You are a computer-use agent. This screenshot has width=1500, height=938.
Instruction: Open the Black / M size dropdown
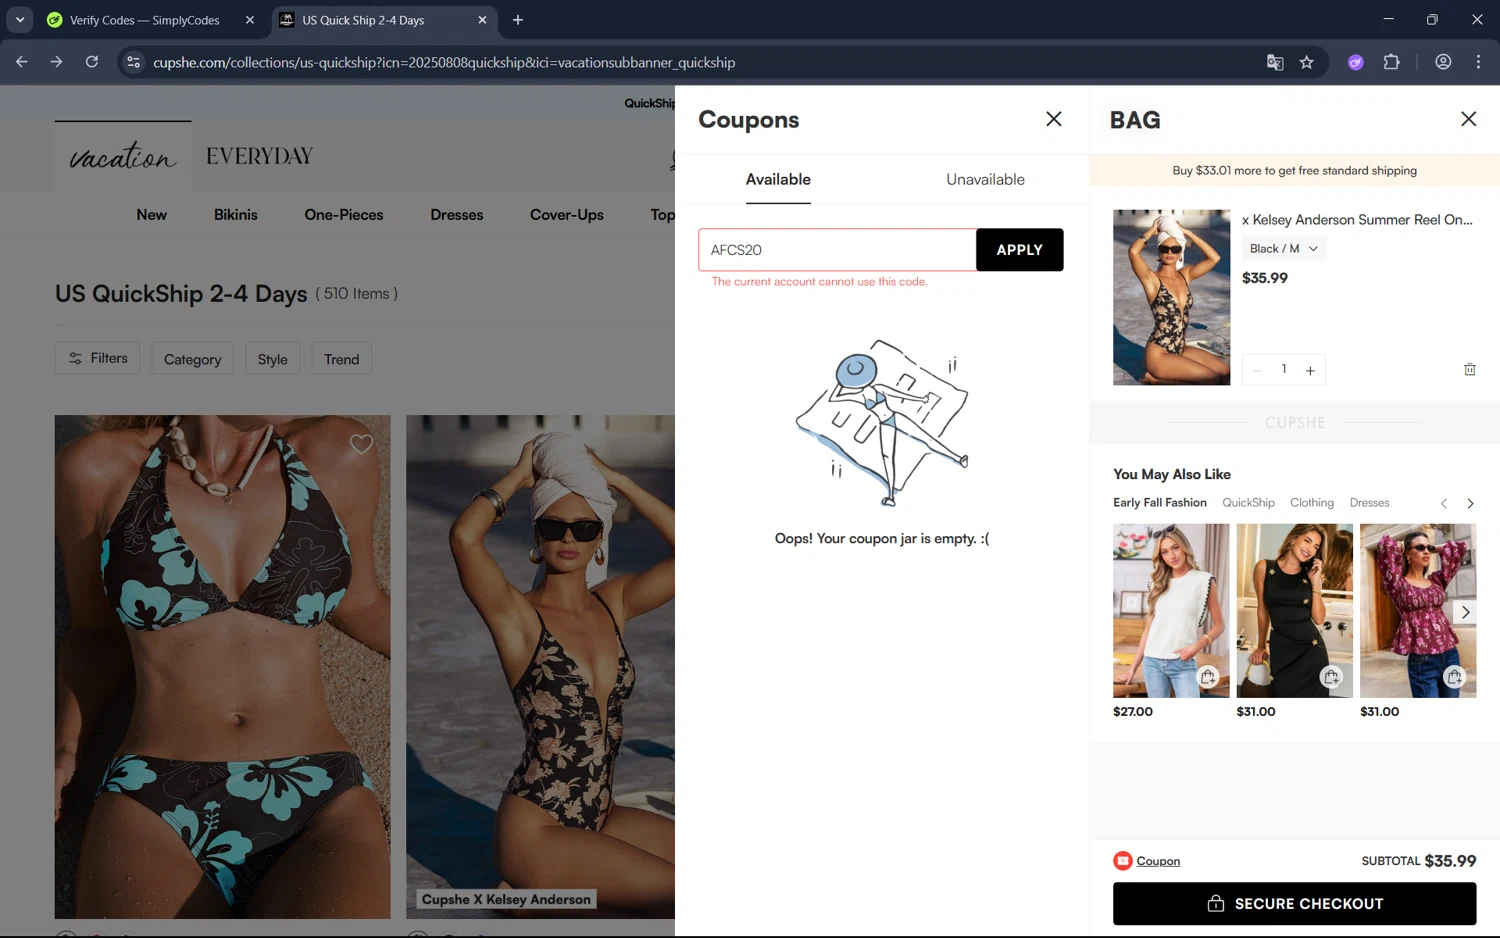click(1284, 249)
